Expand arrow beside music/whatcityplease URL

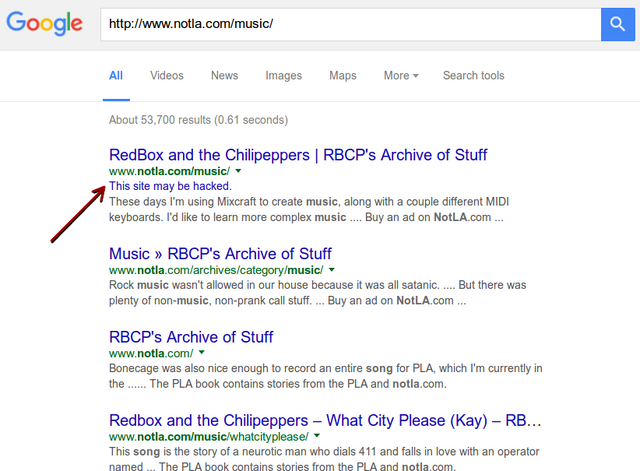317,436
